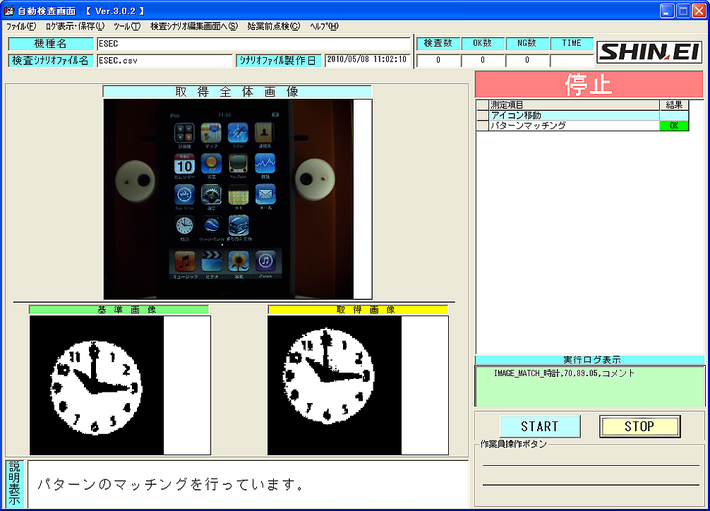The image size is (710, 511).
Task: Click the empty TIME value field
Action: pos(571,60)
